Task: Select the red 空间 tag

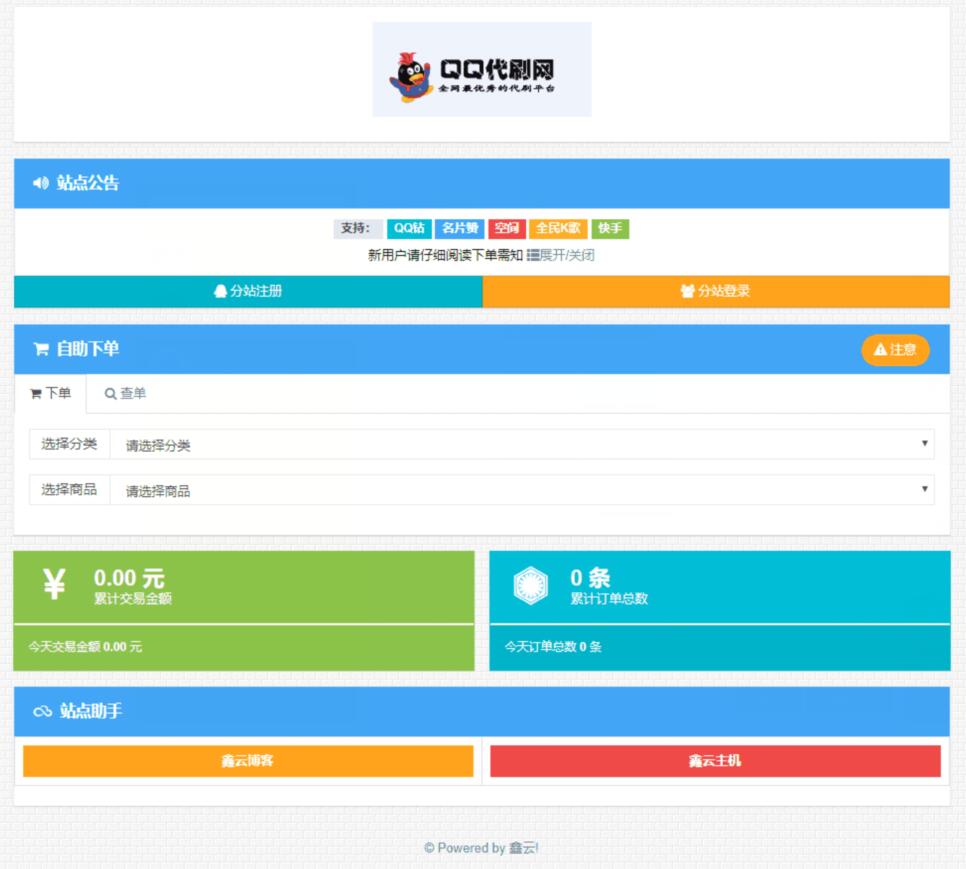Action: tap(507, 228)
